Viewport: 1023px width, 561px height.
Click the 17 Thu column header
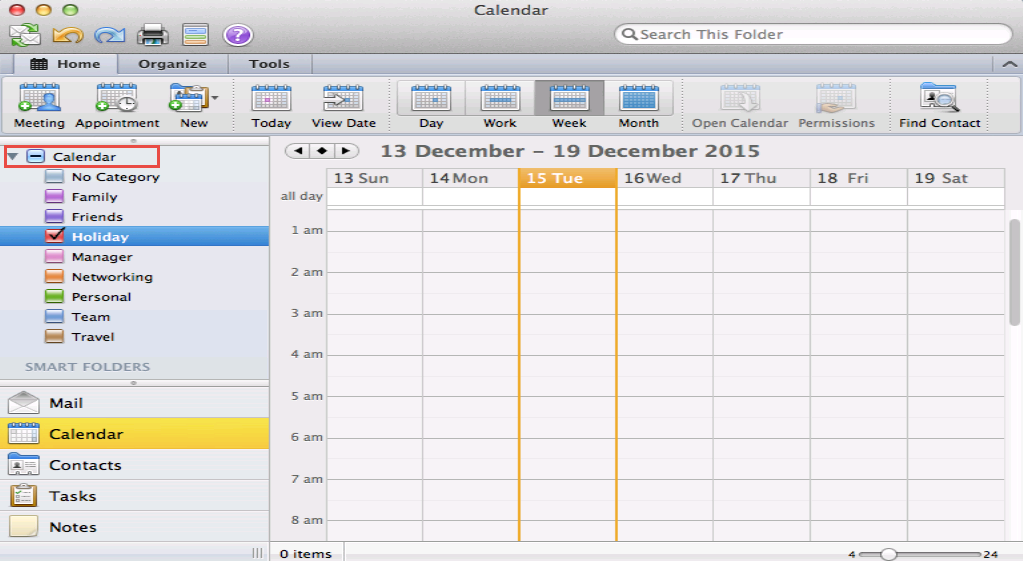[x=761, y=178]
